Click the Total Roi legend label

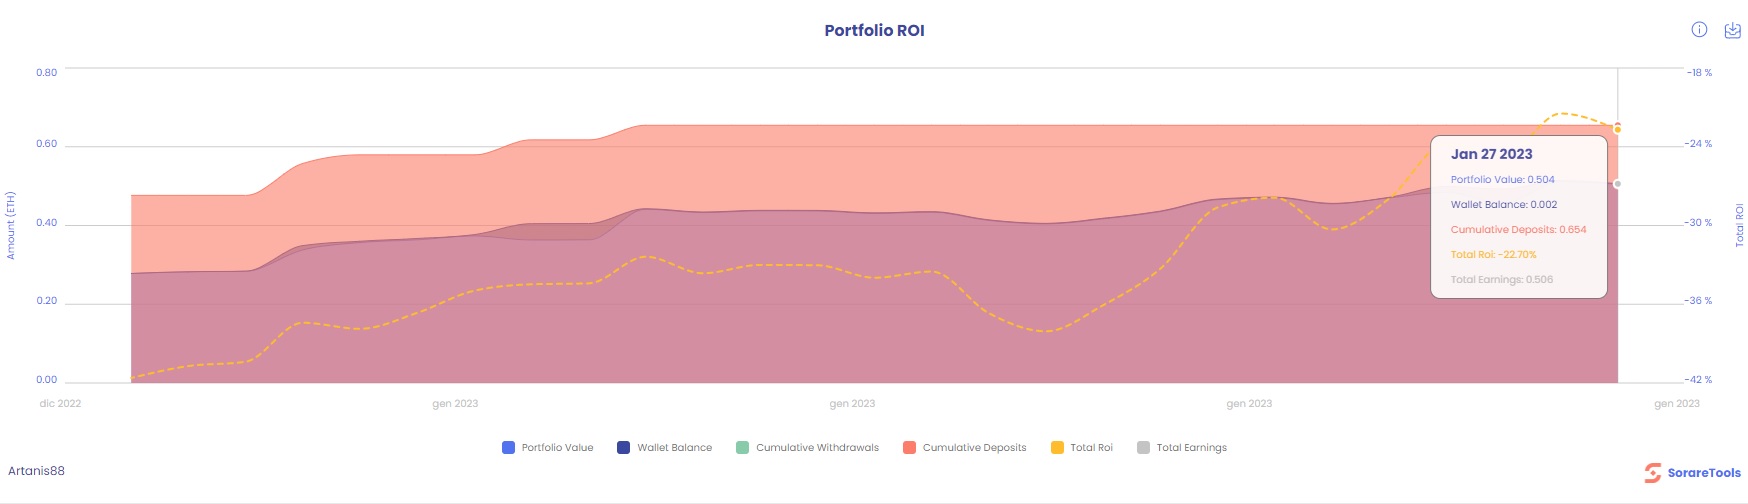[1091, 448]
